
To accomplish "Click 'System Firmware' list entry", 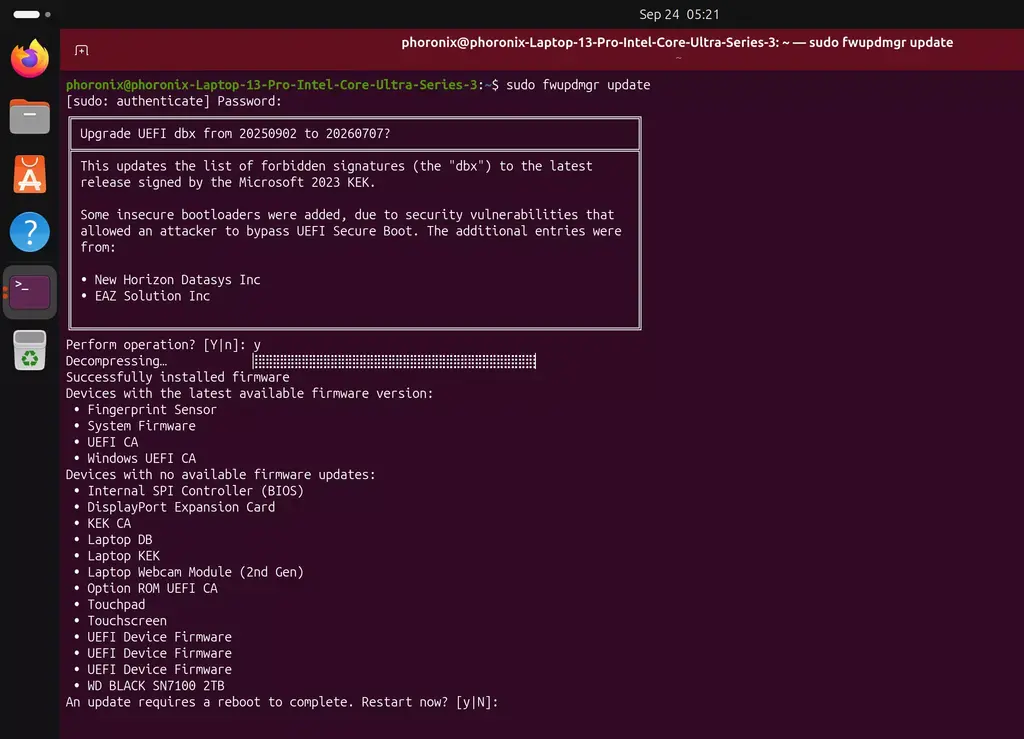I will click(x=141, y=426).
